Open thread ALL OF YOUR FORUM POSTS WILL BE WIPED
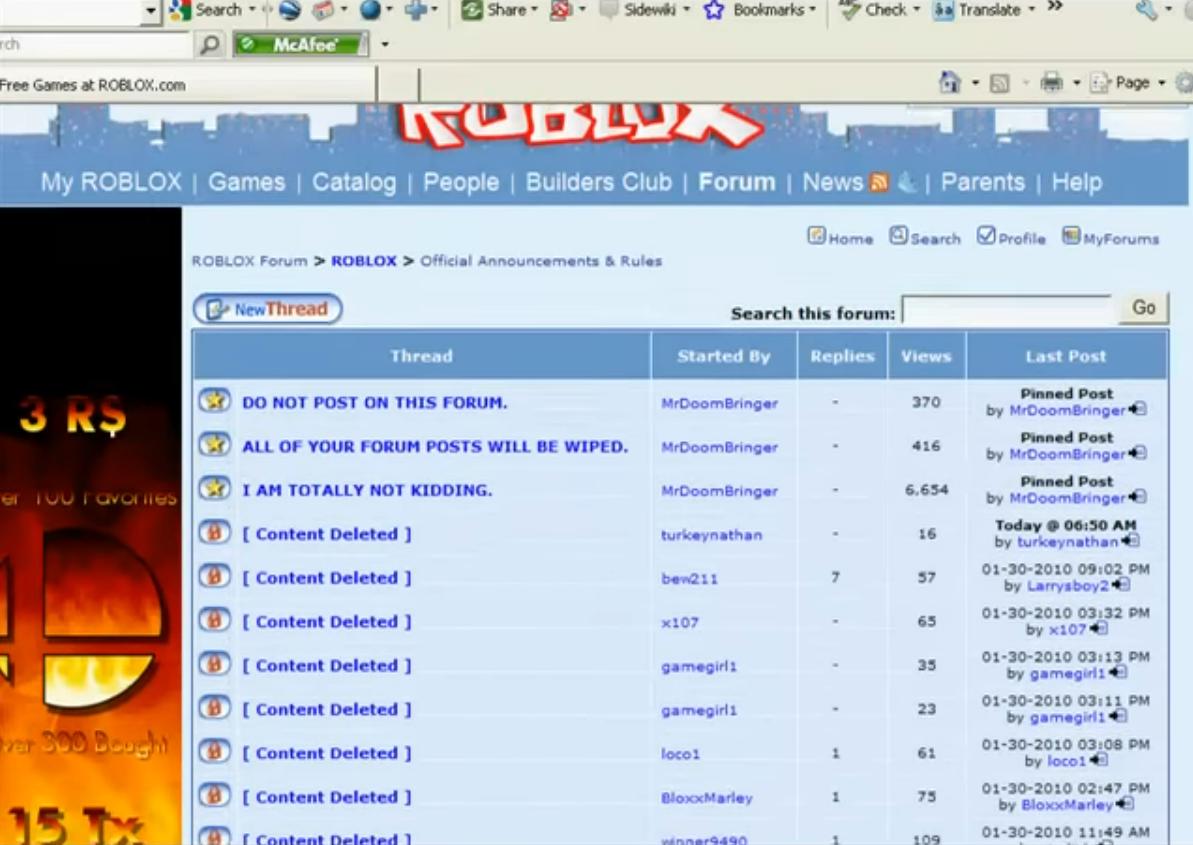The image size is (1193, 845). (435, 446)
